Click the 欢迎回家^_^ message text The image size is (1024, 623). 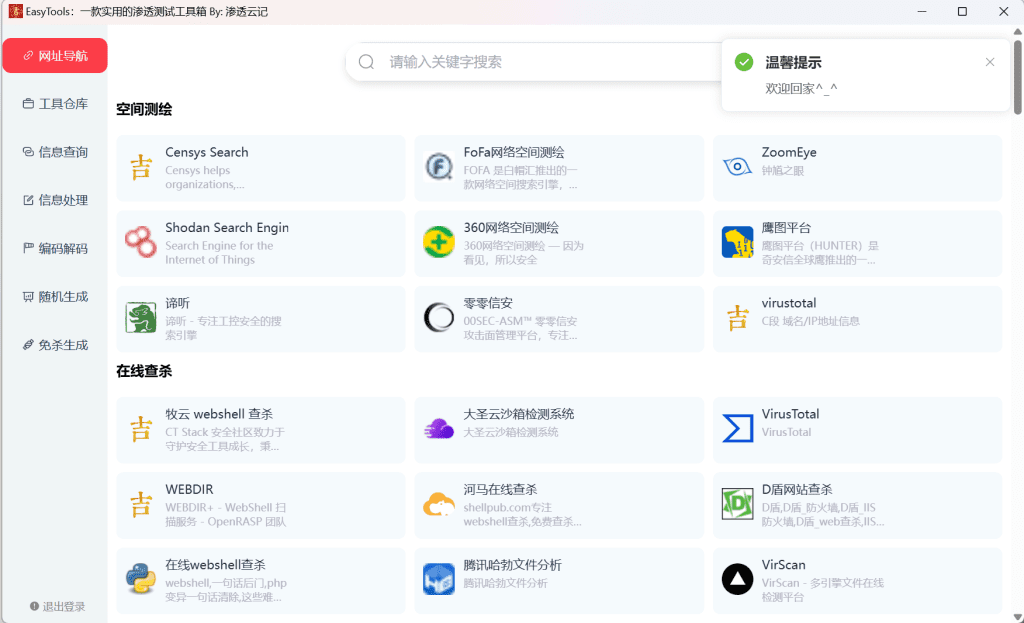coord(801,89)
